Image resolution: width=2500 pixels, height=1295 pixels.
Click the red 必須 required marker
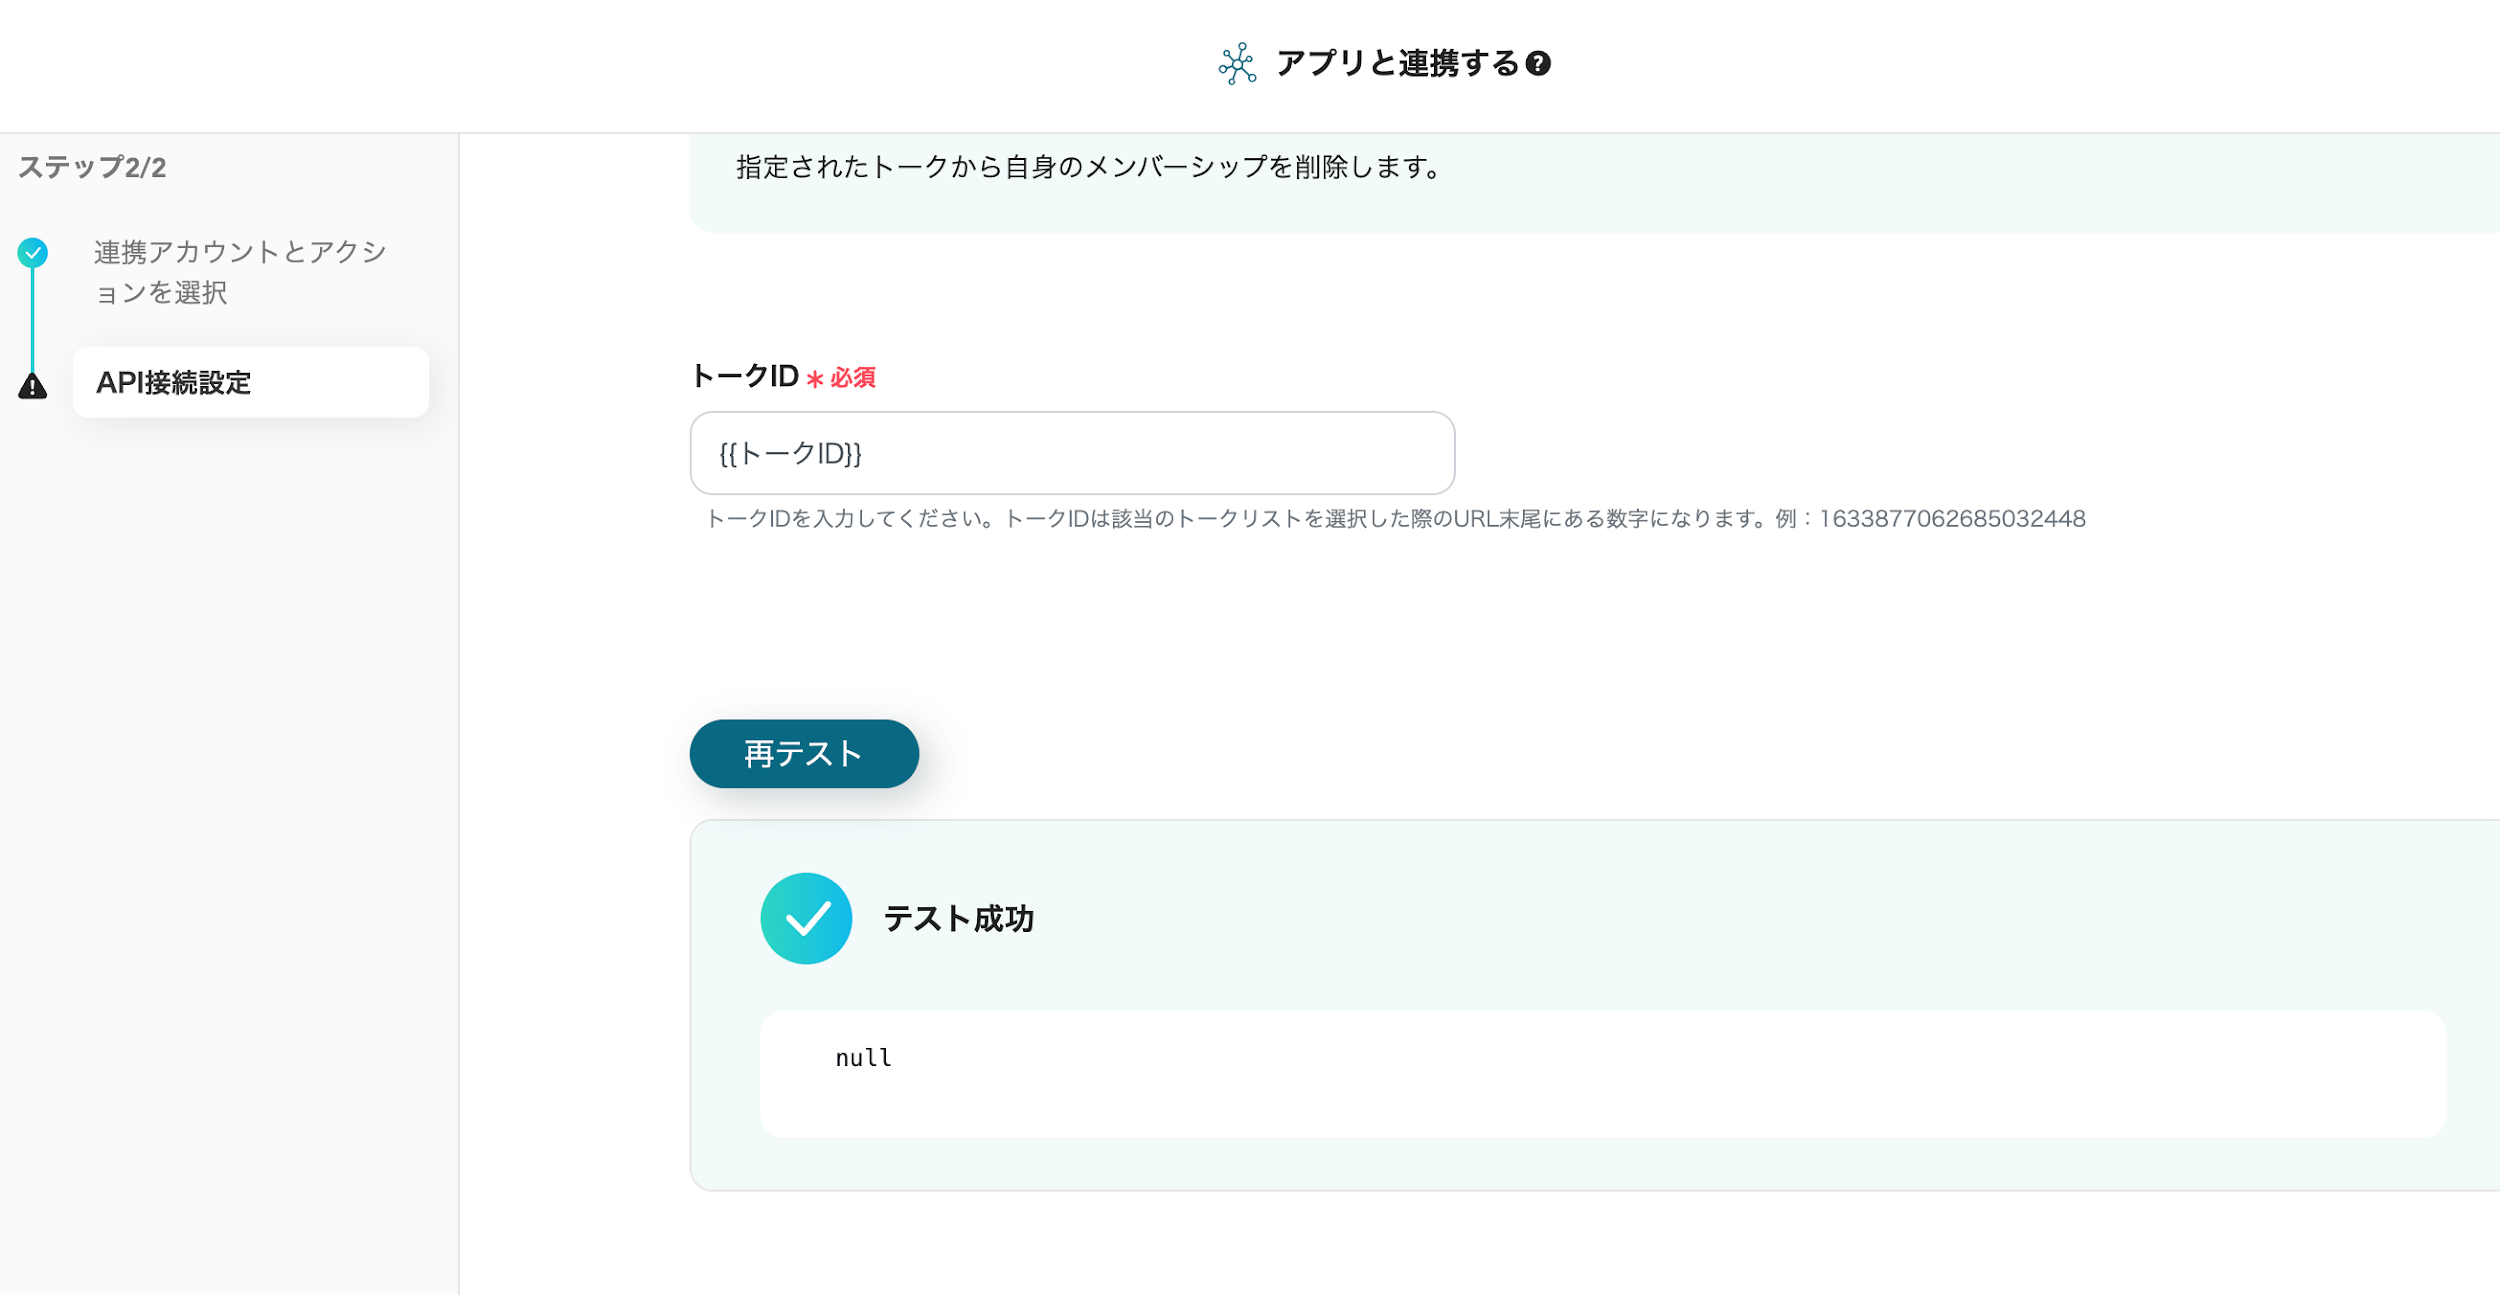pos(851,378)
